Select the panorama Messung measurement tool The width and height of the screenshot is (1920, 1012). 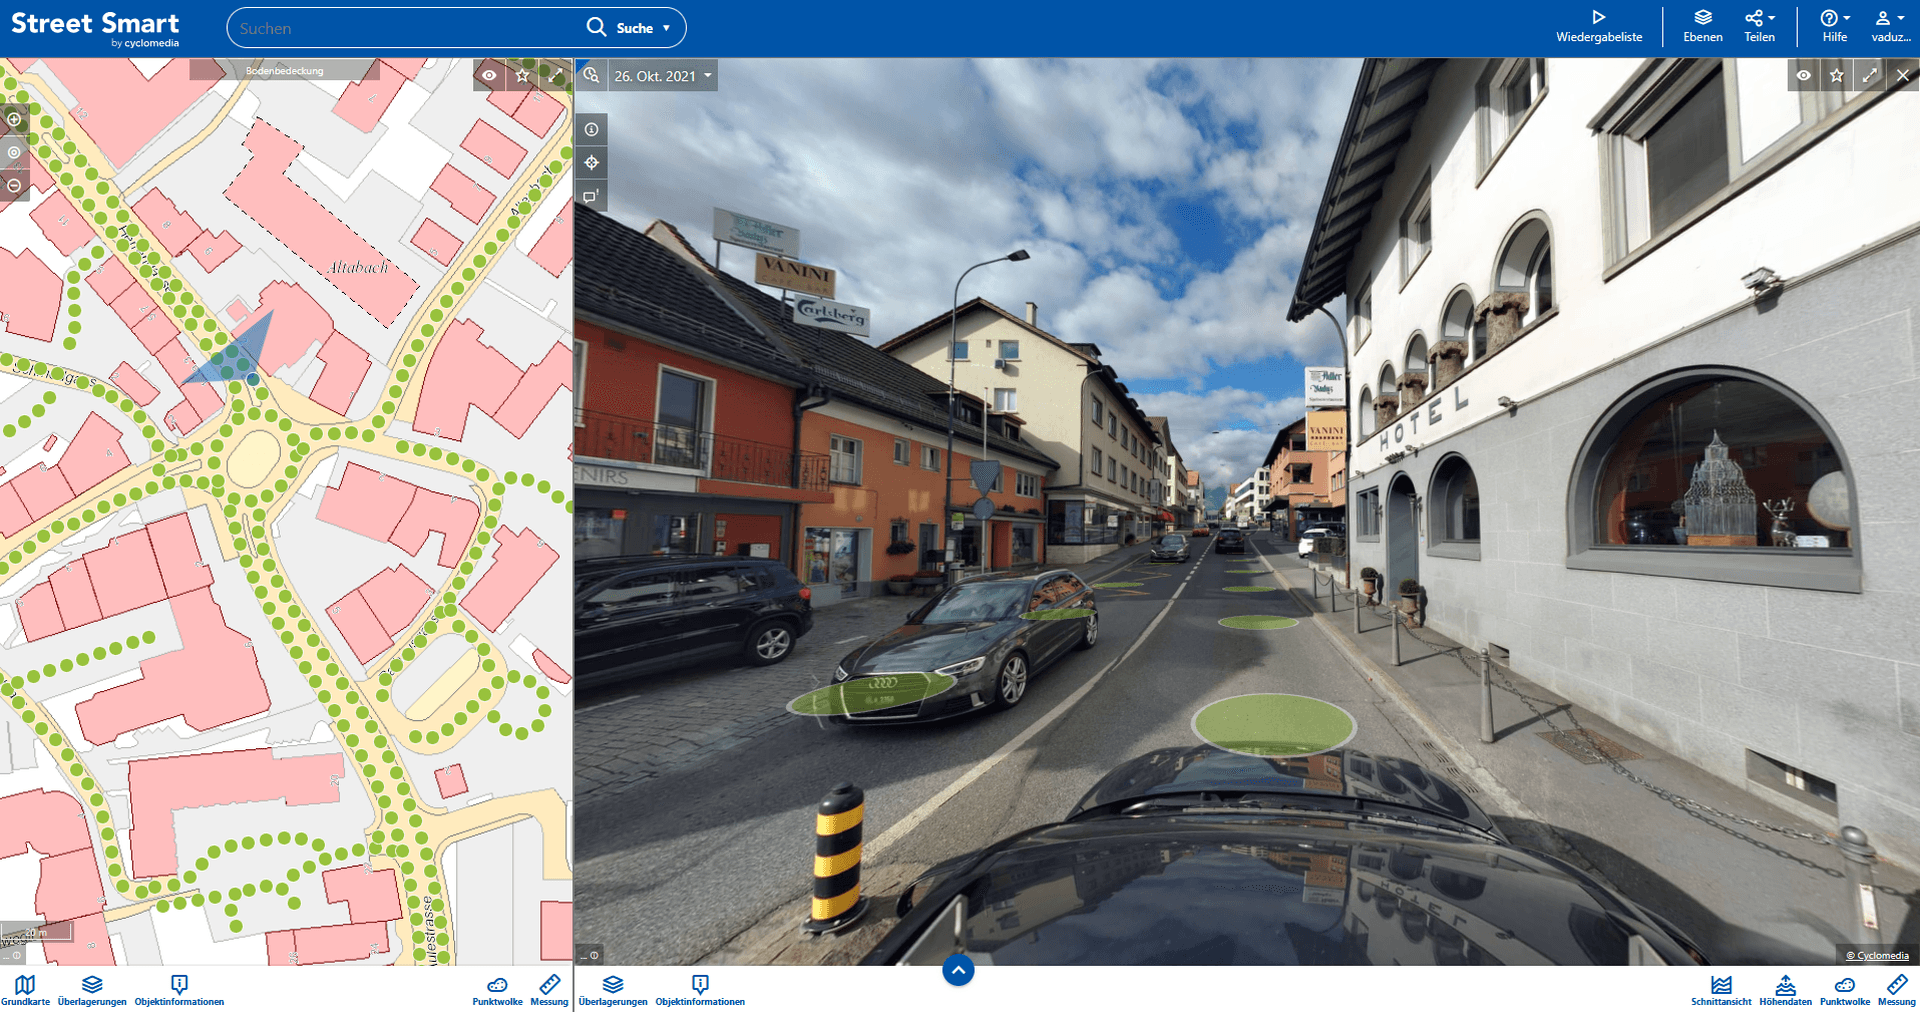click(x=1896, y=989)
